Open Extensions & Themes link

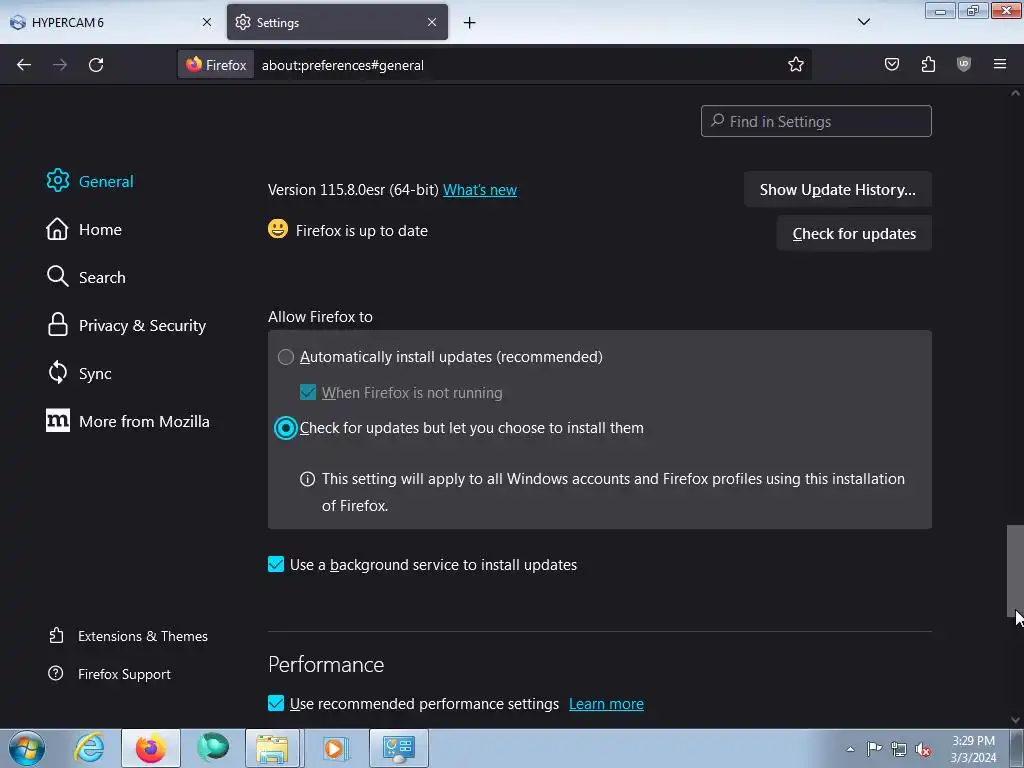coord(129,636)
